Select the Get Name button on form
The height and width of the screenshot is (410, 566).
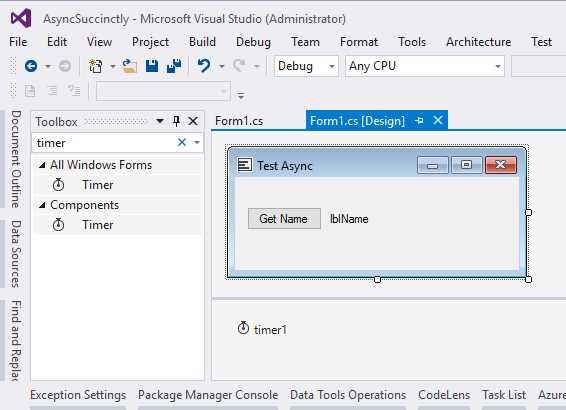coord(284,218)
